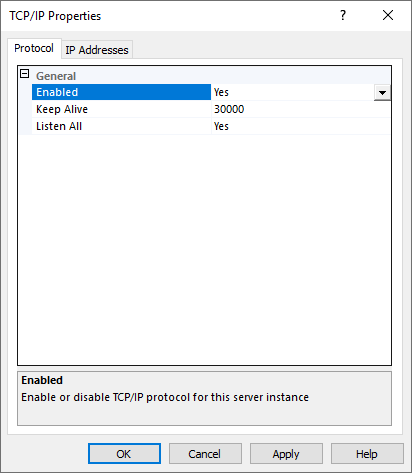Open Help from the bottom button
The height and width of the screenshot is (473, 412).
point(367,454)
